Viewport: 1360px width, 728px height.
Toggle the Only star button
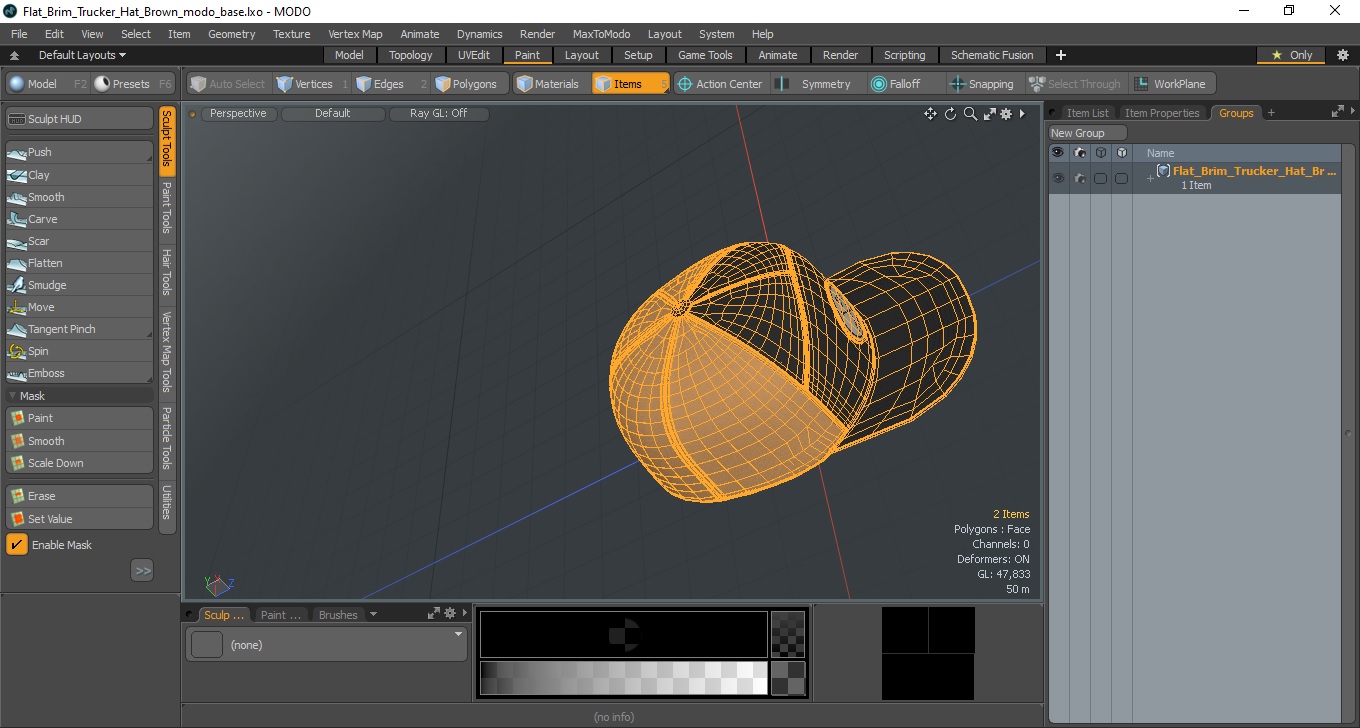coord(1291,55)
